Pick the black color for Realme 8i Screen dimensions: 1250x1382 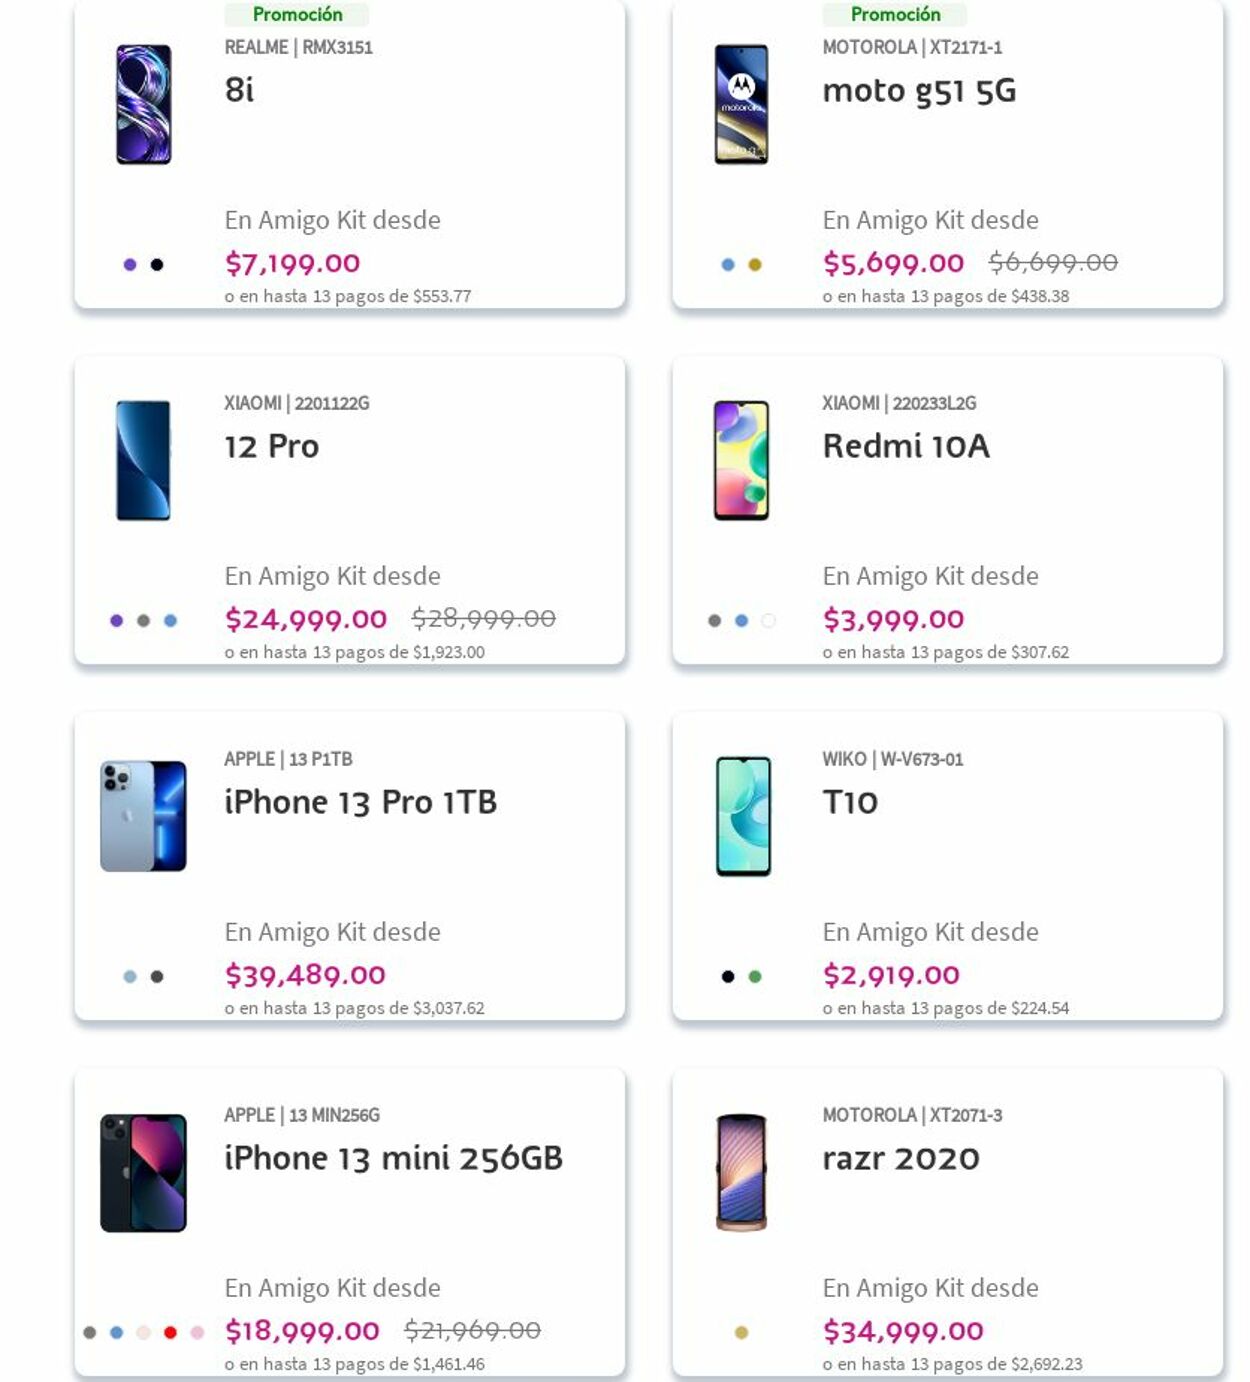coord(157,265)
